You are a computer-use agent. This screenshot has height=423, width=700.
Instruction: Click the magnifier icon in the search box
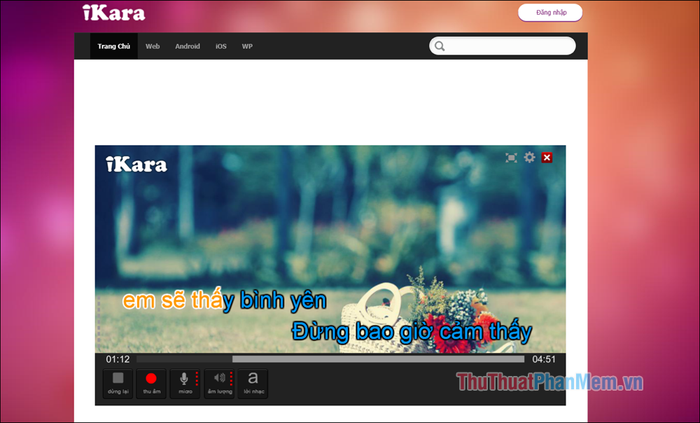click(440, 46)
